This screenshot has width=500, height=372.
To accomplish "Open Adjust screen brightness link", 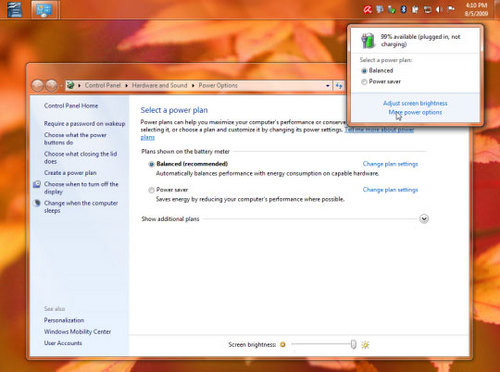I will click(415, 103).
